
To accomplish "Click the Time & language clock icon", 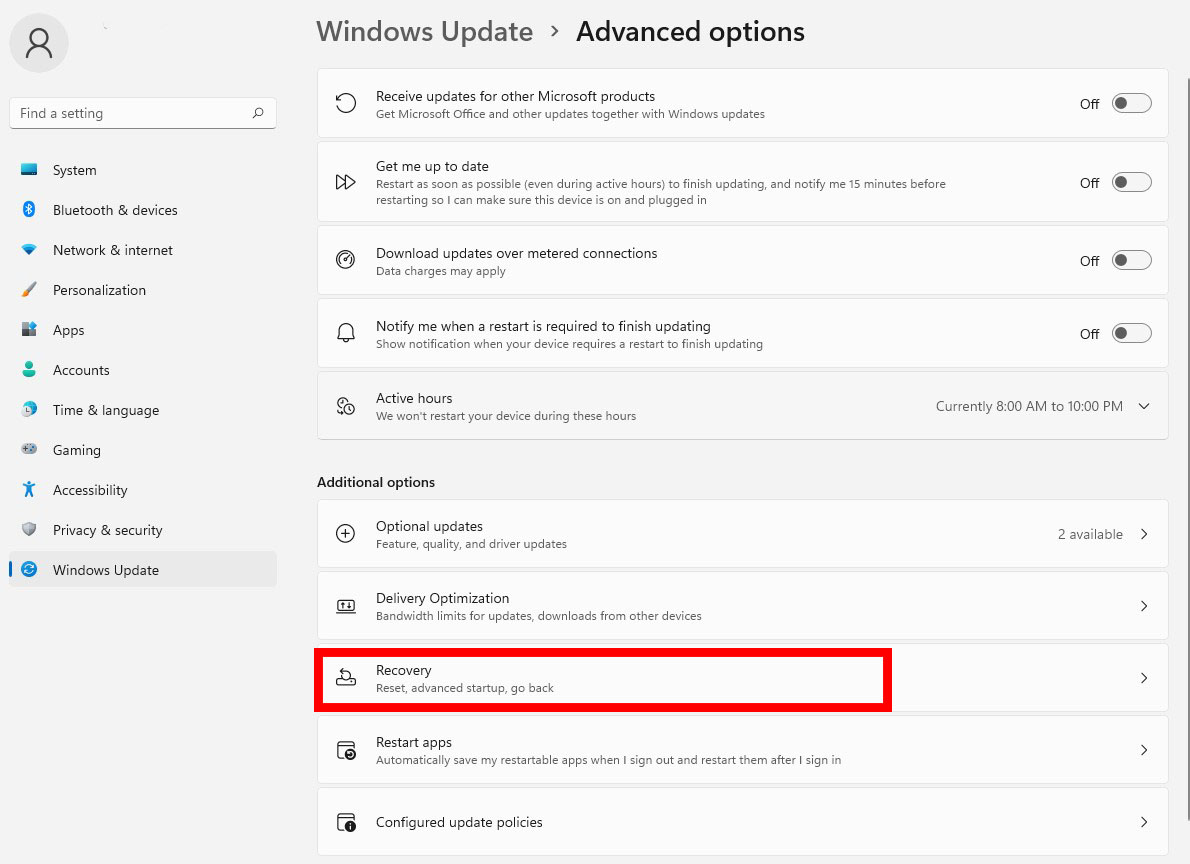I will tap(29, 409).
